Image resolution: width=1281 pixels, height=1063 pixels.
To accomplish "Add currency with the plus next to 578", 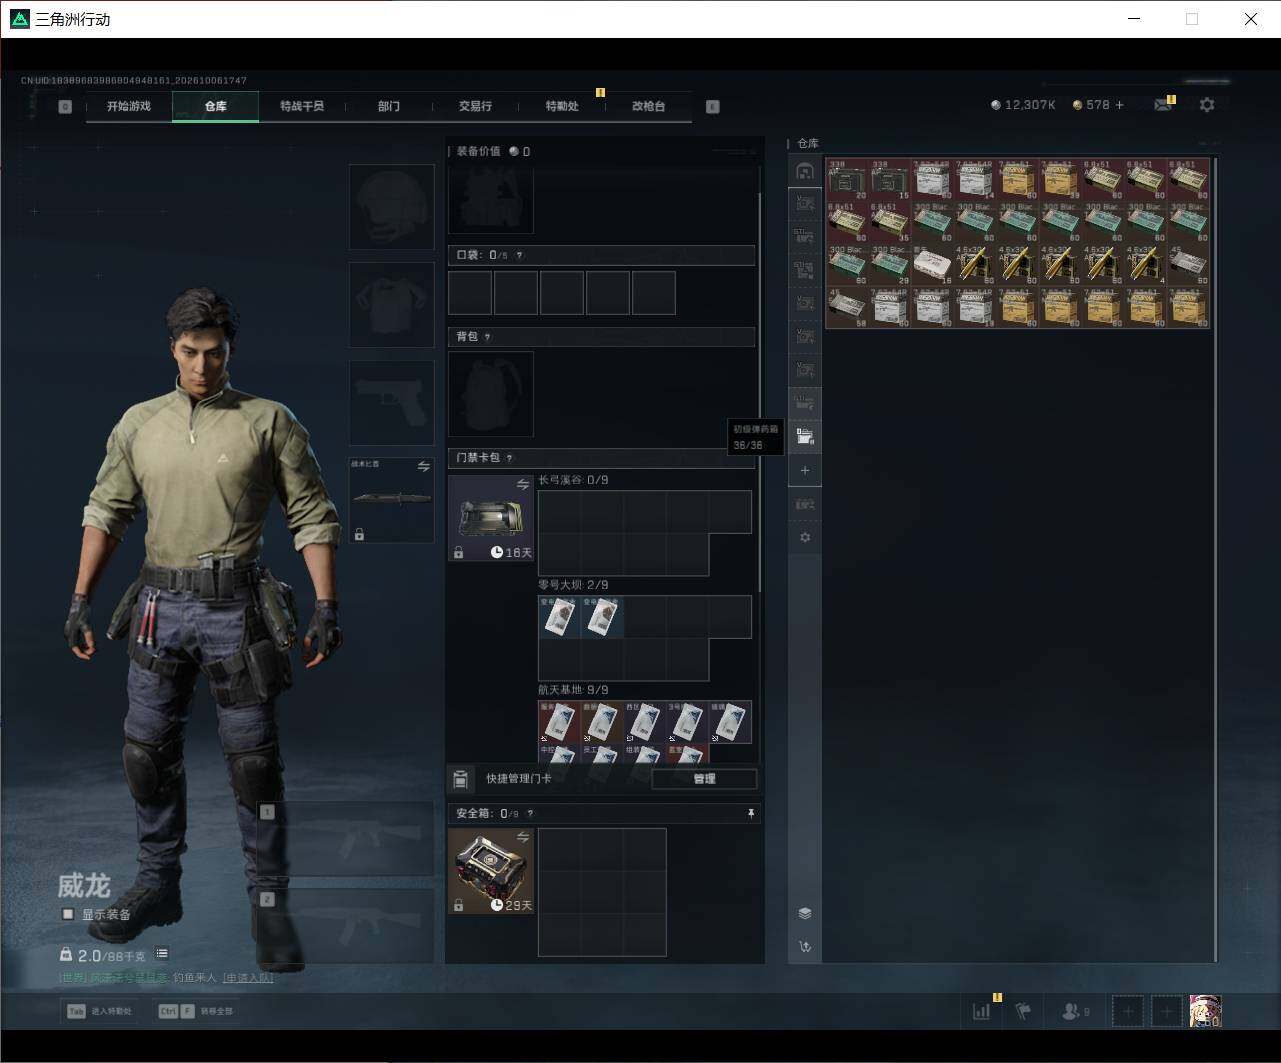I will pos(1119,105).
